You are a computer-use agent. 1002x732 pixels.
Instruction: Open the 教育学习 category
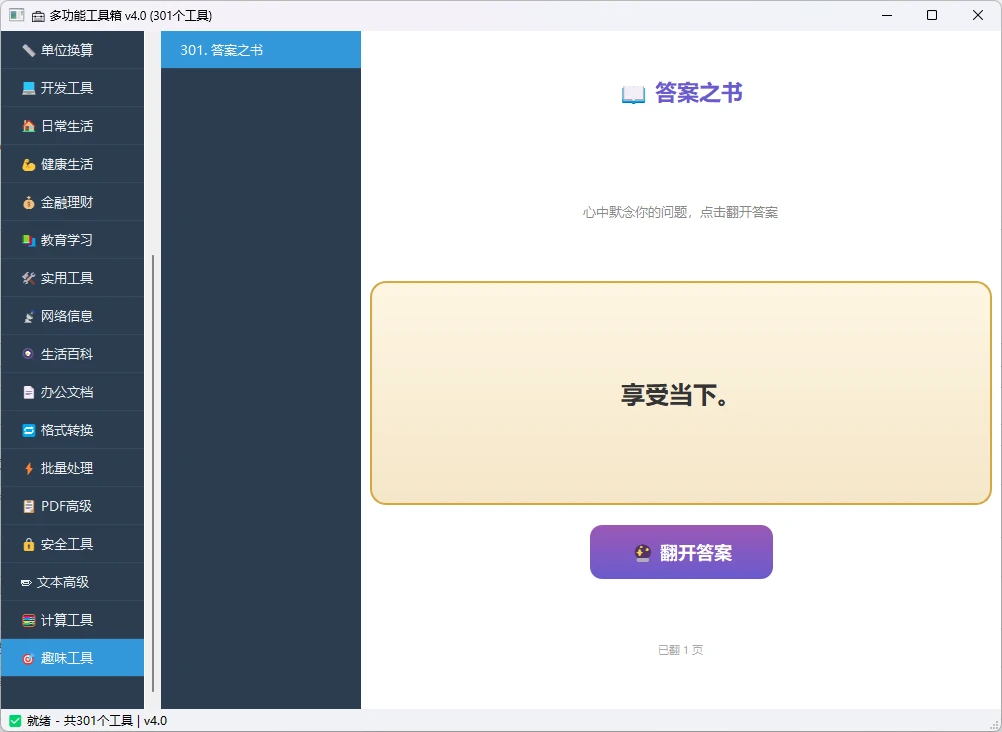point(72,240)
